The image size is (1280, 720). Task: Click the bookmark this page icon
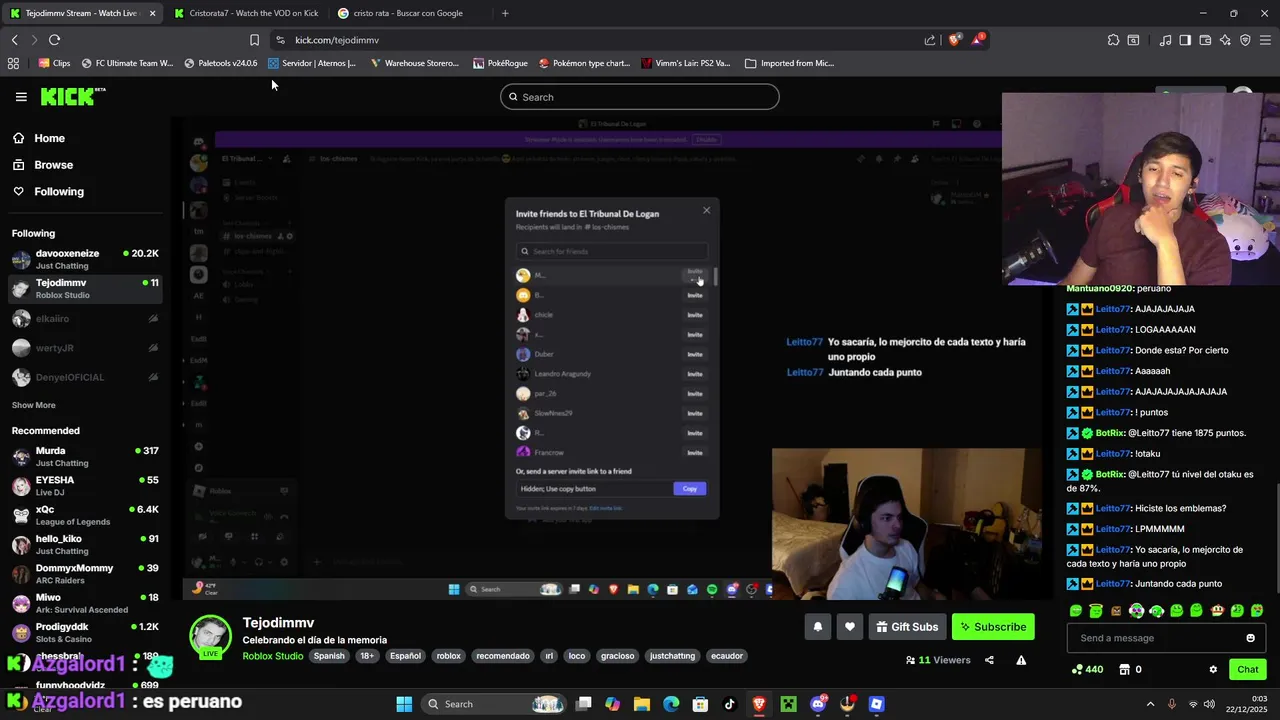pos(254,40)
